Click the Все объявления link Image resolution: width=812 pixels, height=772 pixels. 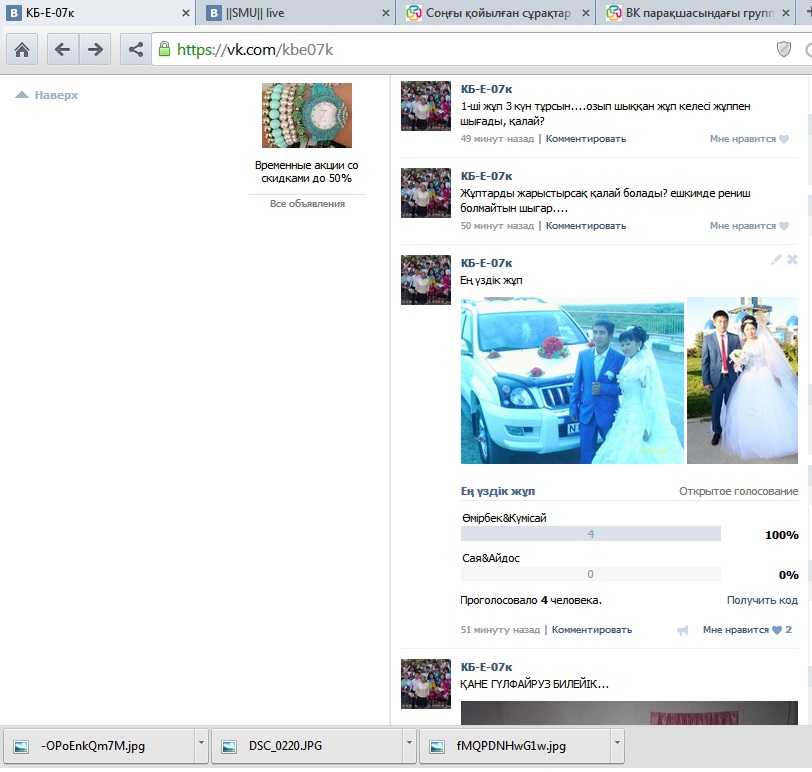[x=307, y=204]
